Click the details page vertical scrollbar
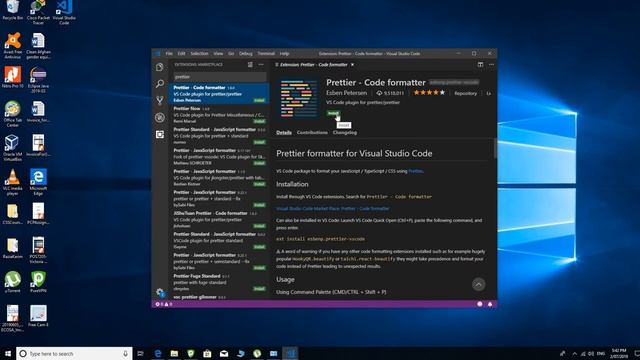Viewport: 640px width, 360px height. [x=495, y=148]
